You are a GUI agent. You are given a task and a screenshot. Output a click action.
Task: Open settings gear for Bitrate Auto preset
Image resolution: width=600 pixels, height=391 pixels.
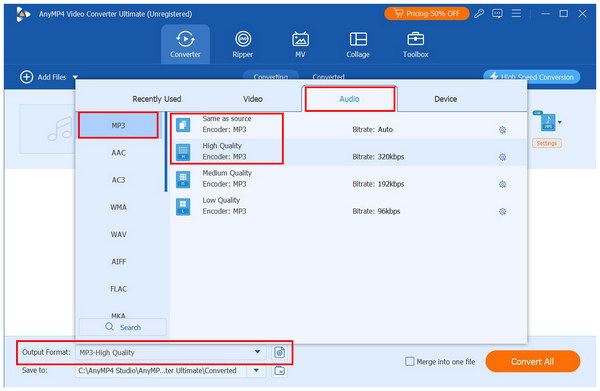click(502, 130)
